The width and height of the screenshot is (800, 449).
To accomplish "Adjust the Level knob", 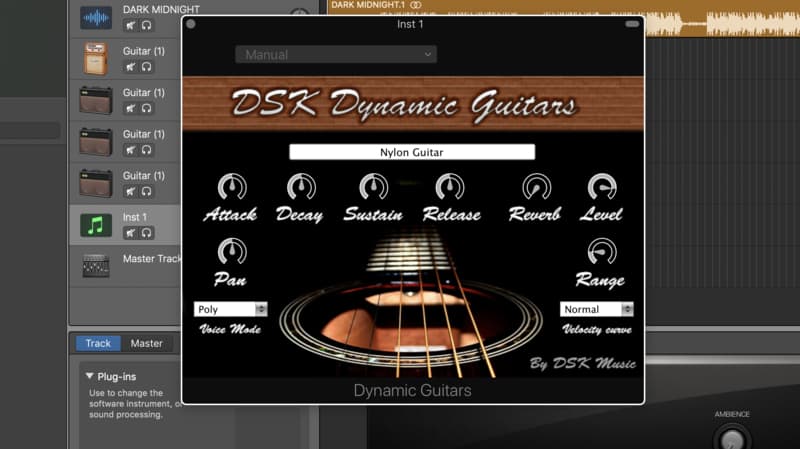I will (602, 187).
